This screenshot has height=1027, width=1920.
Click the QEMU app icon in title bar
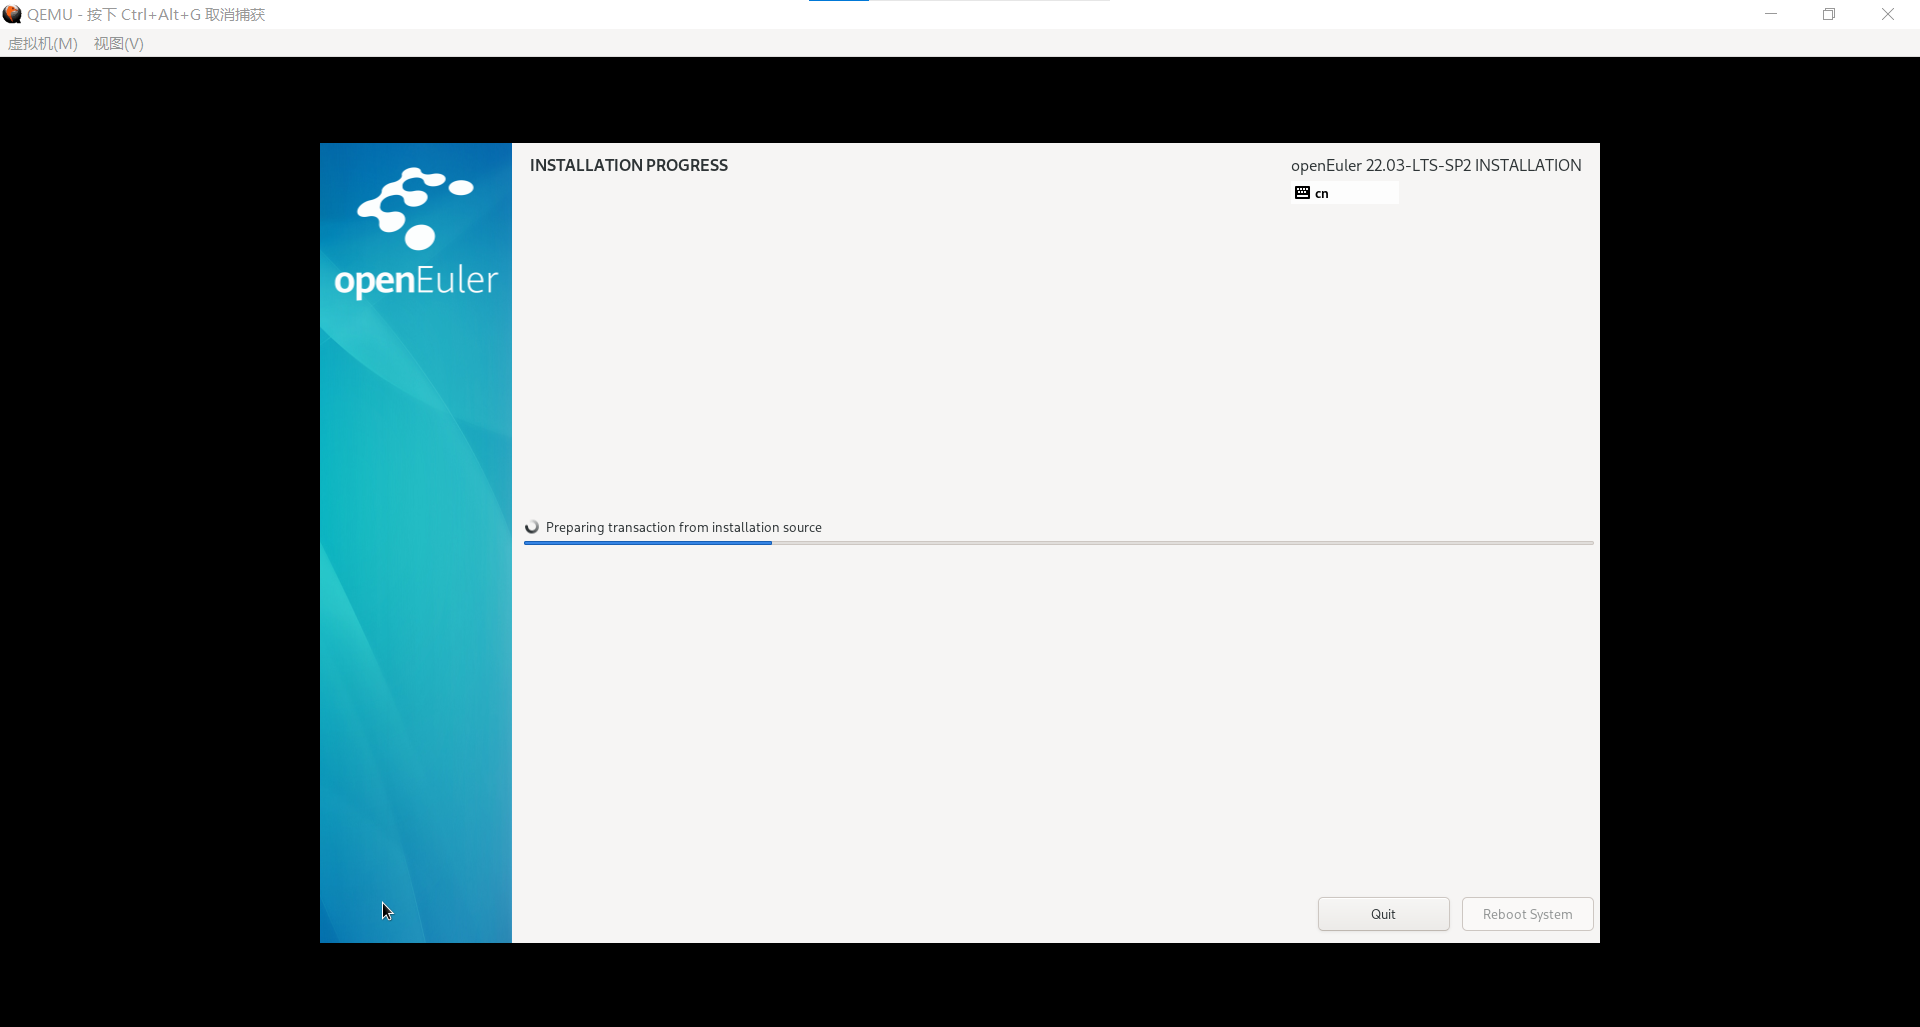(12, 14)
